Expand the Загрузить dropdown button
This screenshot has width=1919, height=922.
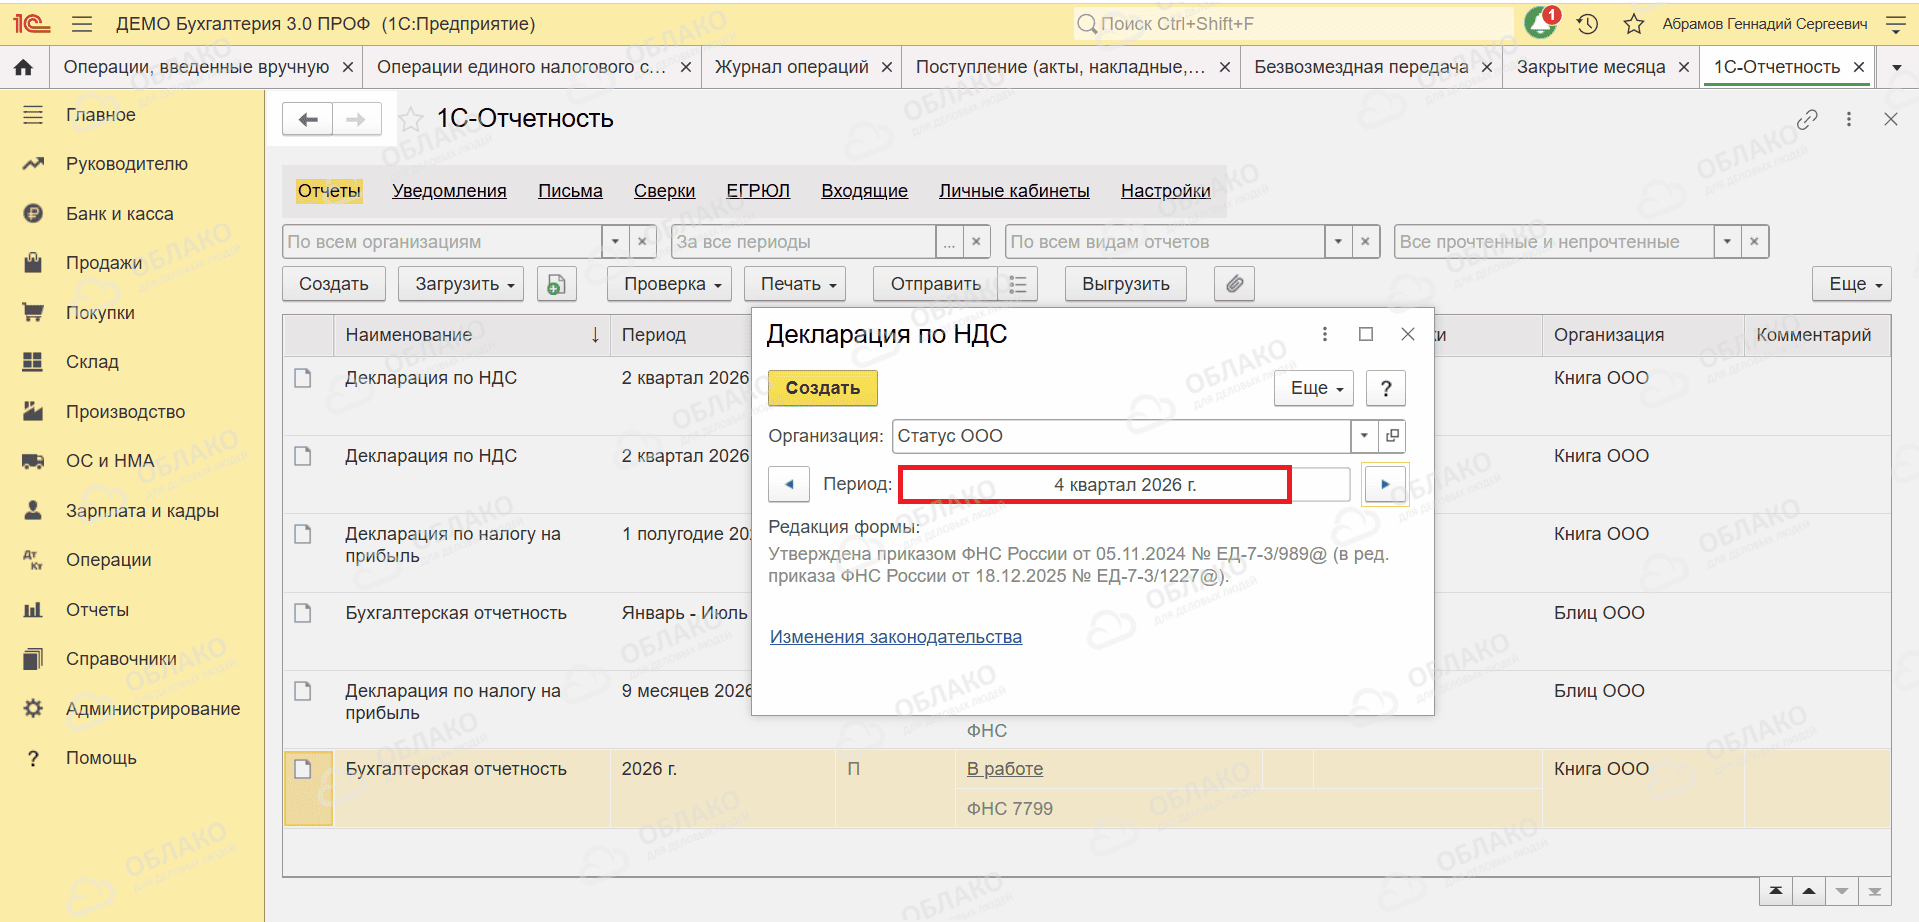(x=465, y=284)
